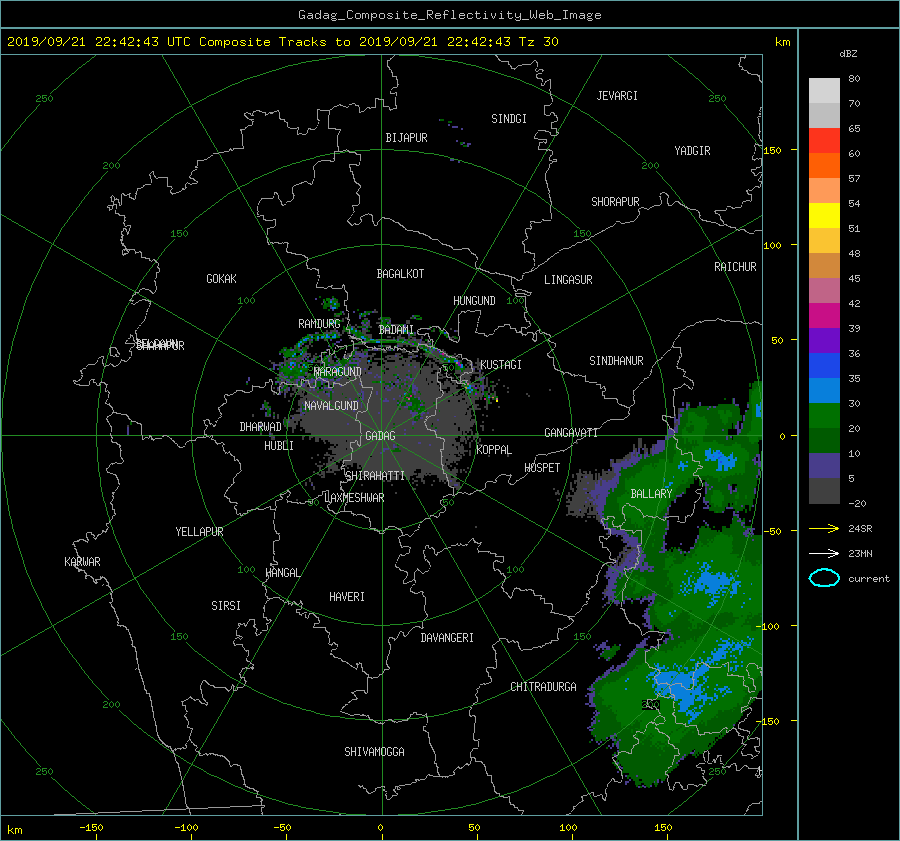900x841 pixels.
Task: Select the magenta 39-42 dBZ color swatch
Action: click(824, 315)
